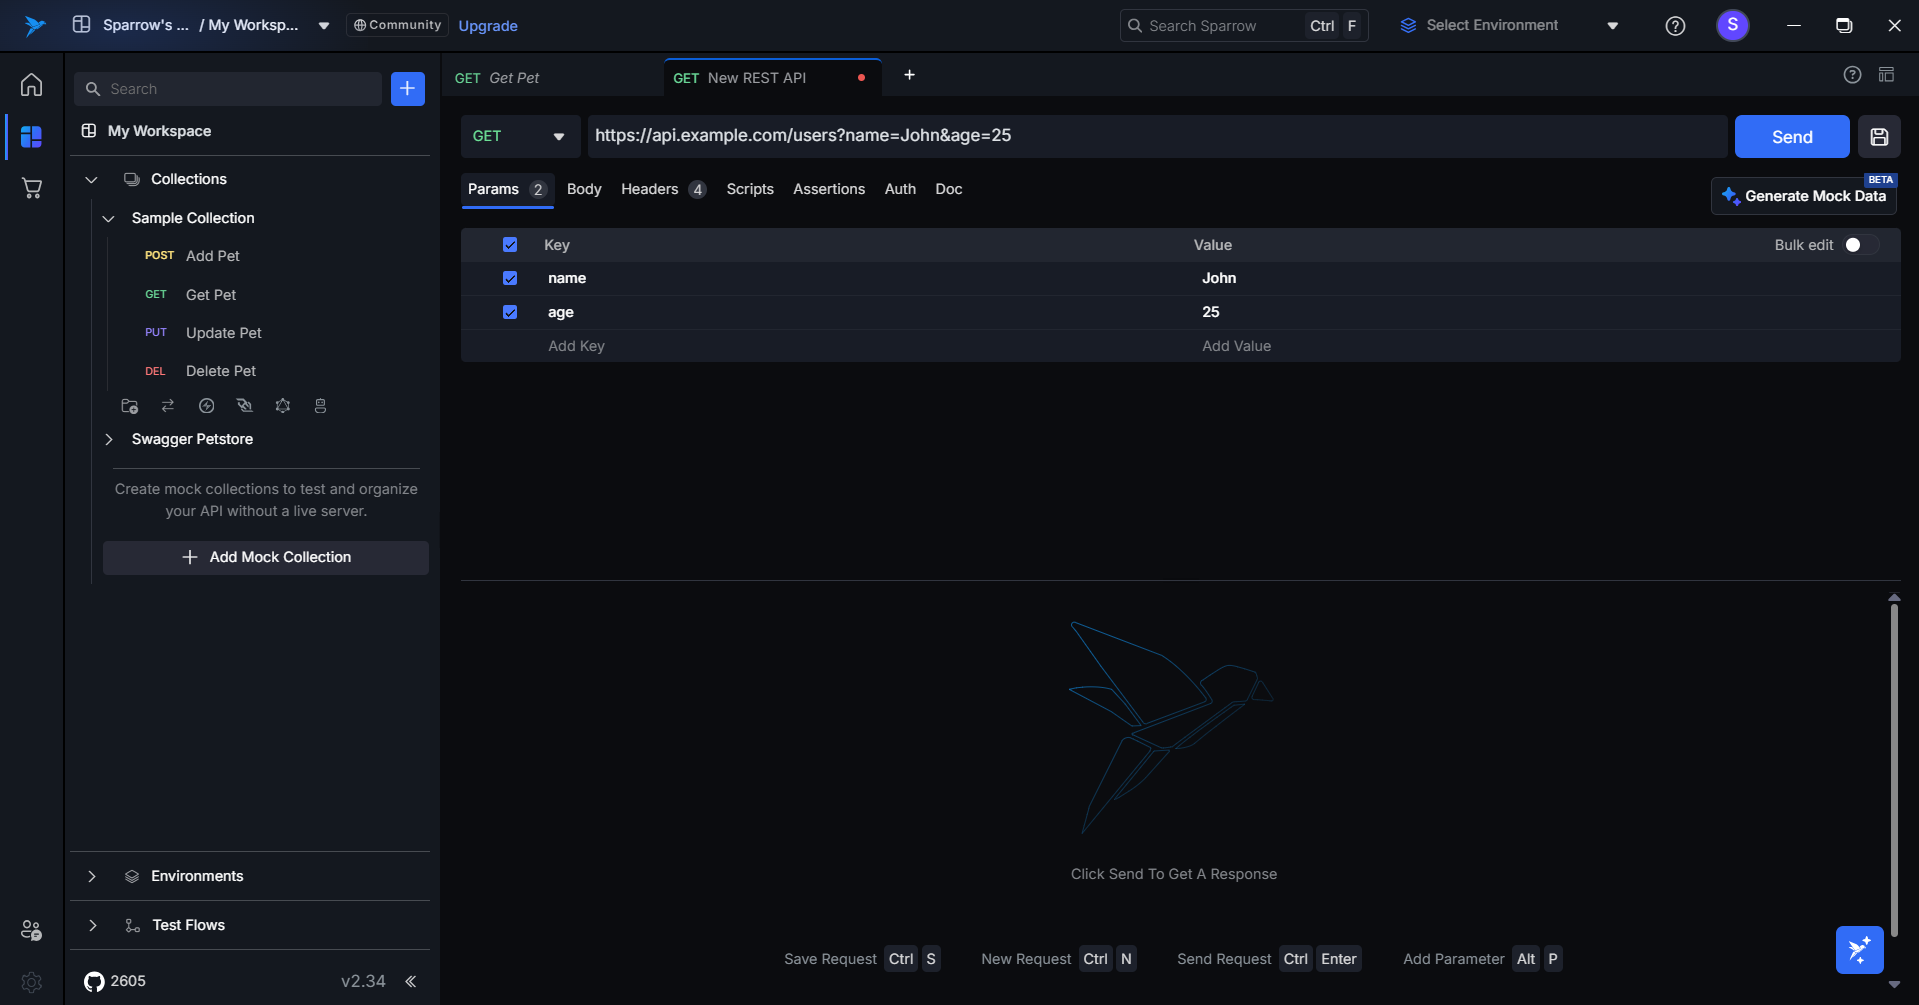Switch to the Headers tab
The height and width of the screenshot is (1005, 1919).
coord(649,189)
